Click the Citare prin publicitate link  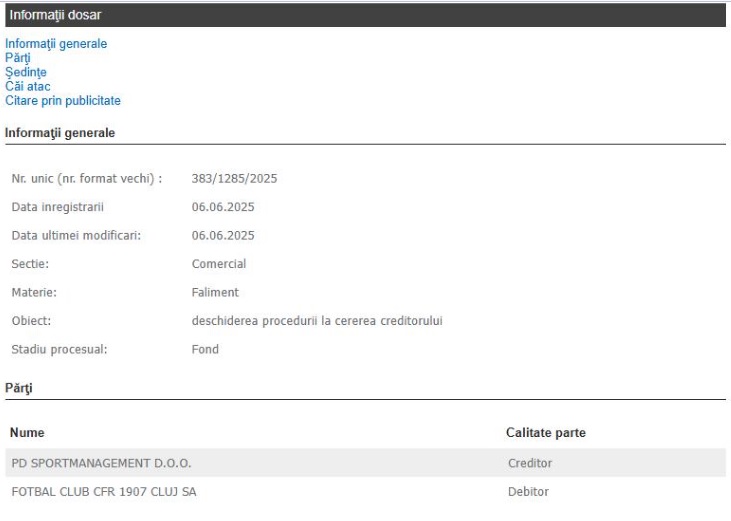point(63,101)
